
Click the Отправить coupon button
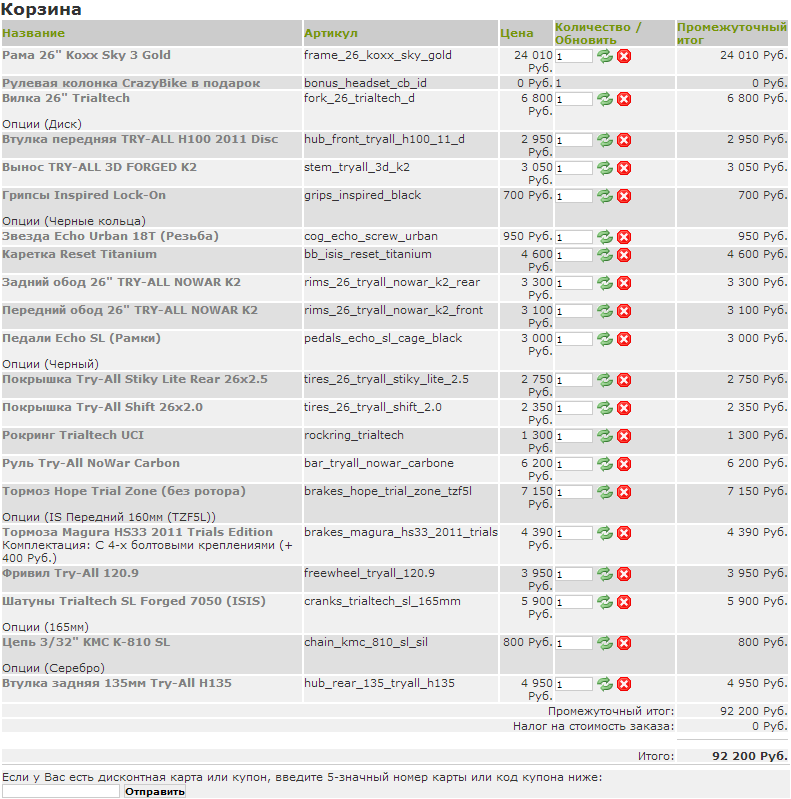click(x=155, y=792)
